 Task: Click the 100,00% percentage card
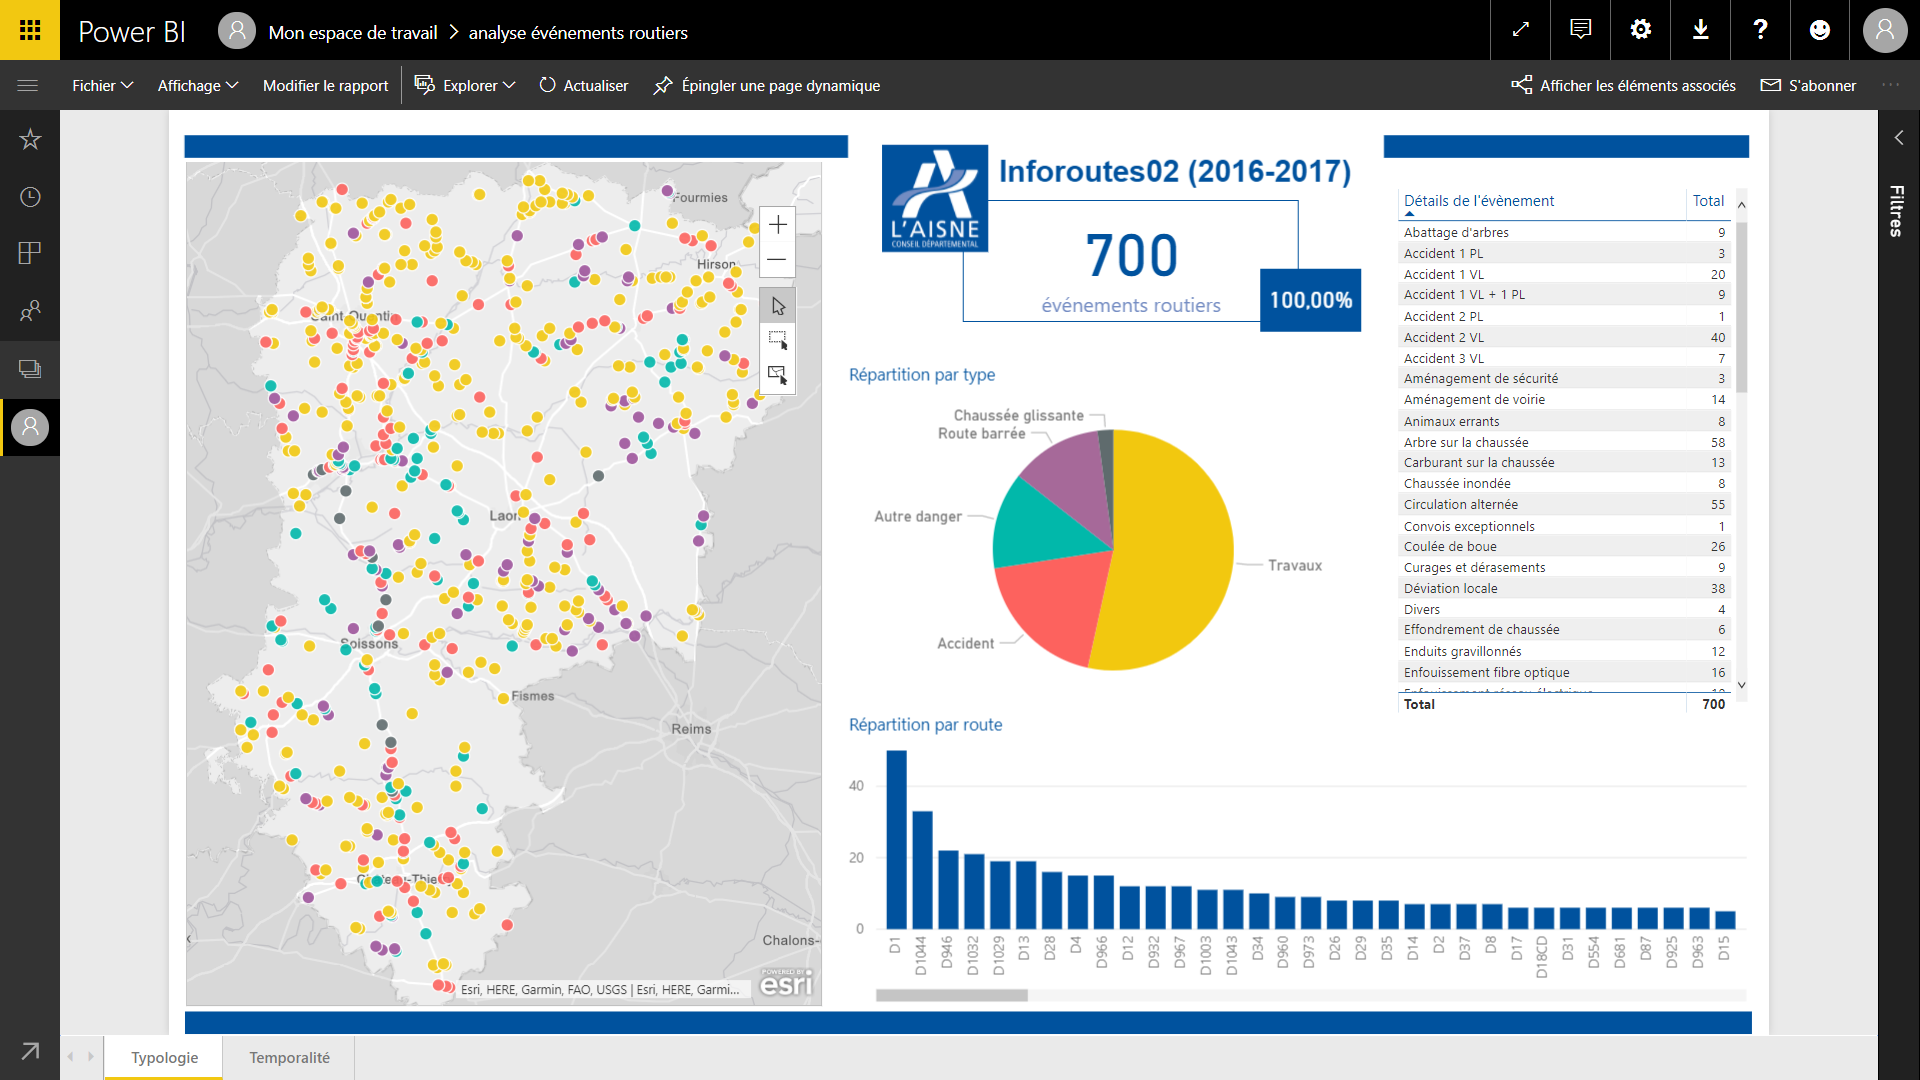click(1310, 300)
